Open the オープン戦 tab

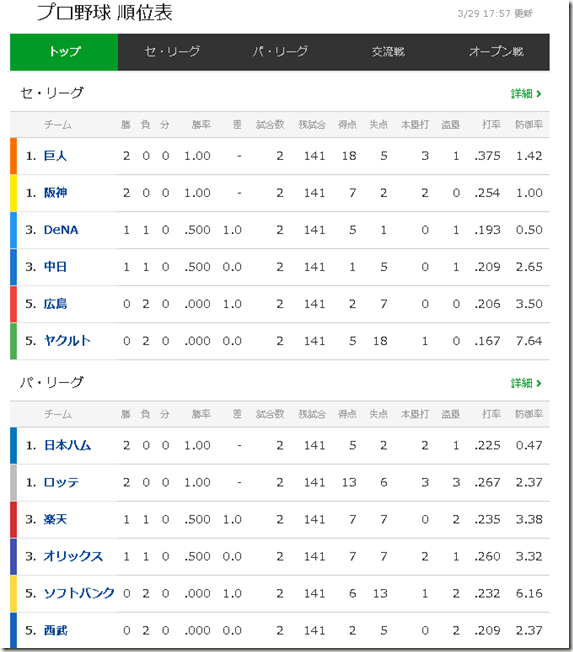coord(496,52)
